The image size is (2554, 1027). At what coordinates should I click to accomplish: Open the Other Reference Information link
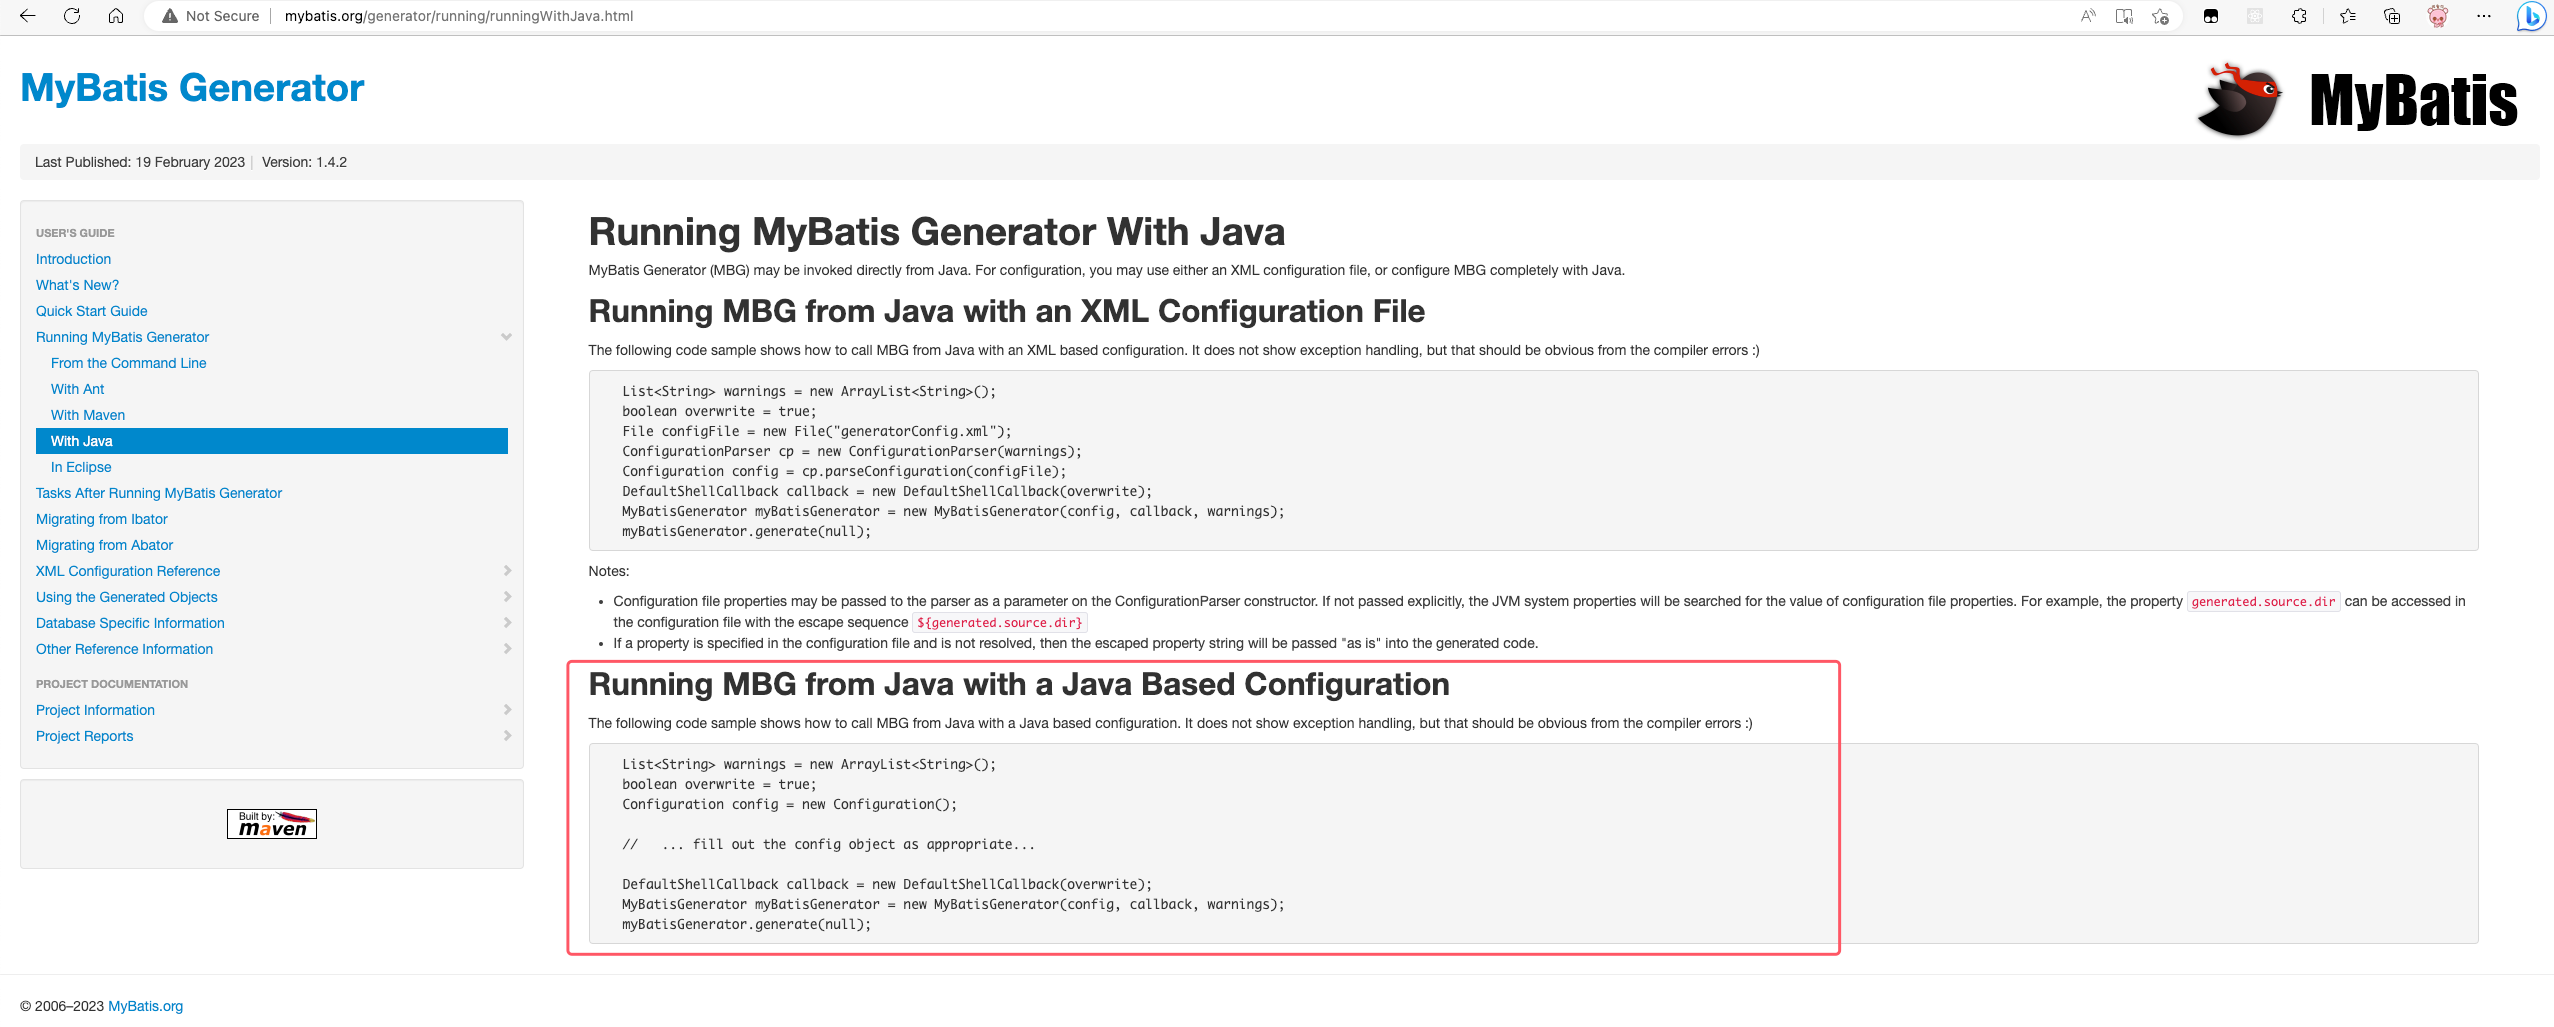coord(124,649)
